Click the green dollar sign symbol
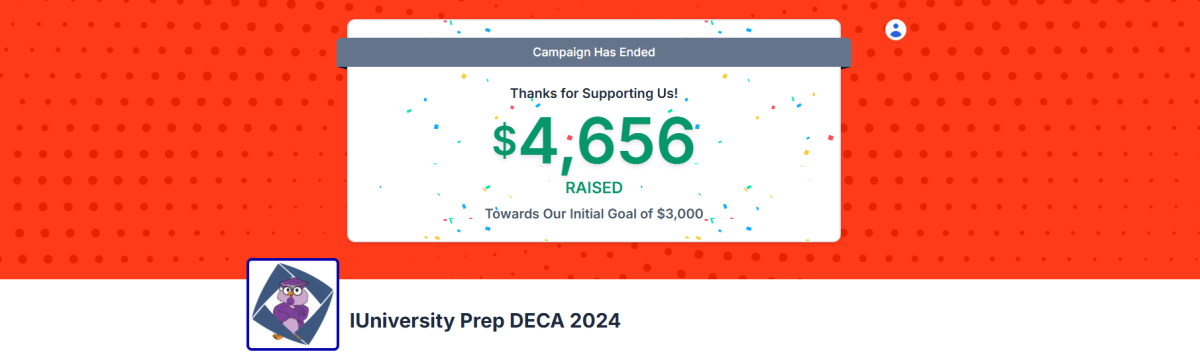 tap(504, 141)
